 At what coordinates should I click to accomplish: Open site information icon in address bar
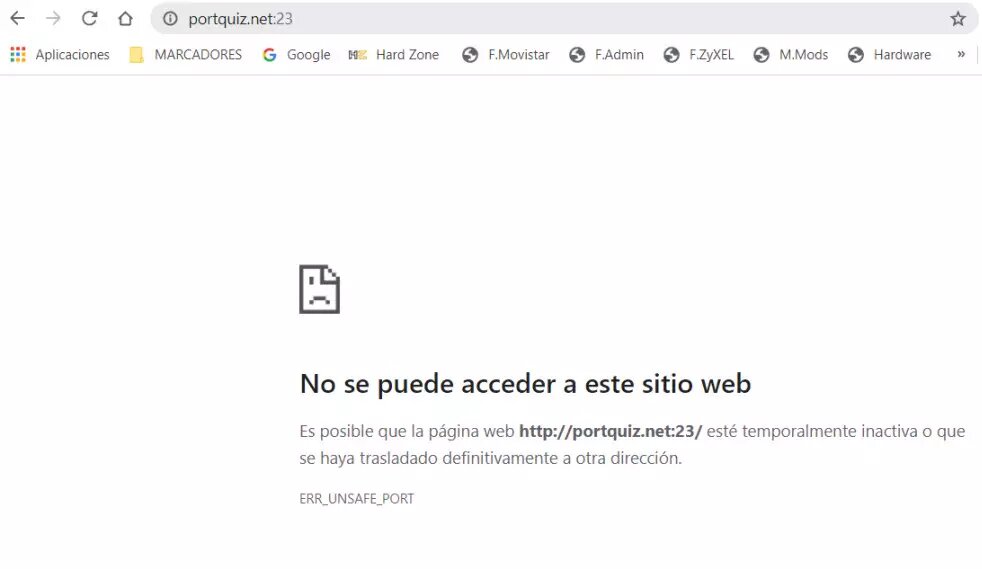click(x=170, y=18)
